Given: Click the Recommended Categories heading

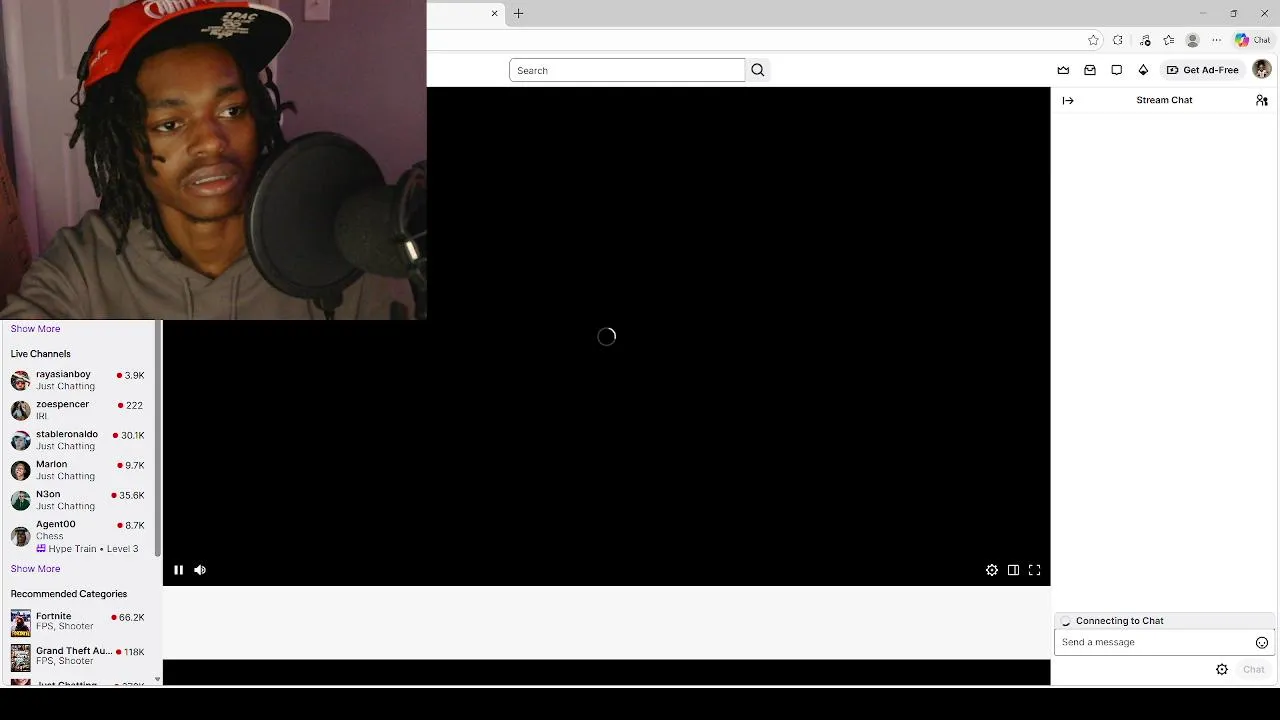Looking at the screenshot, I should pos(69,594).
